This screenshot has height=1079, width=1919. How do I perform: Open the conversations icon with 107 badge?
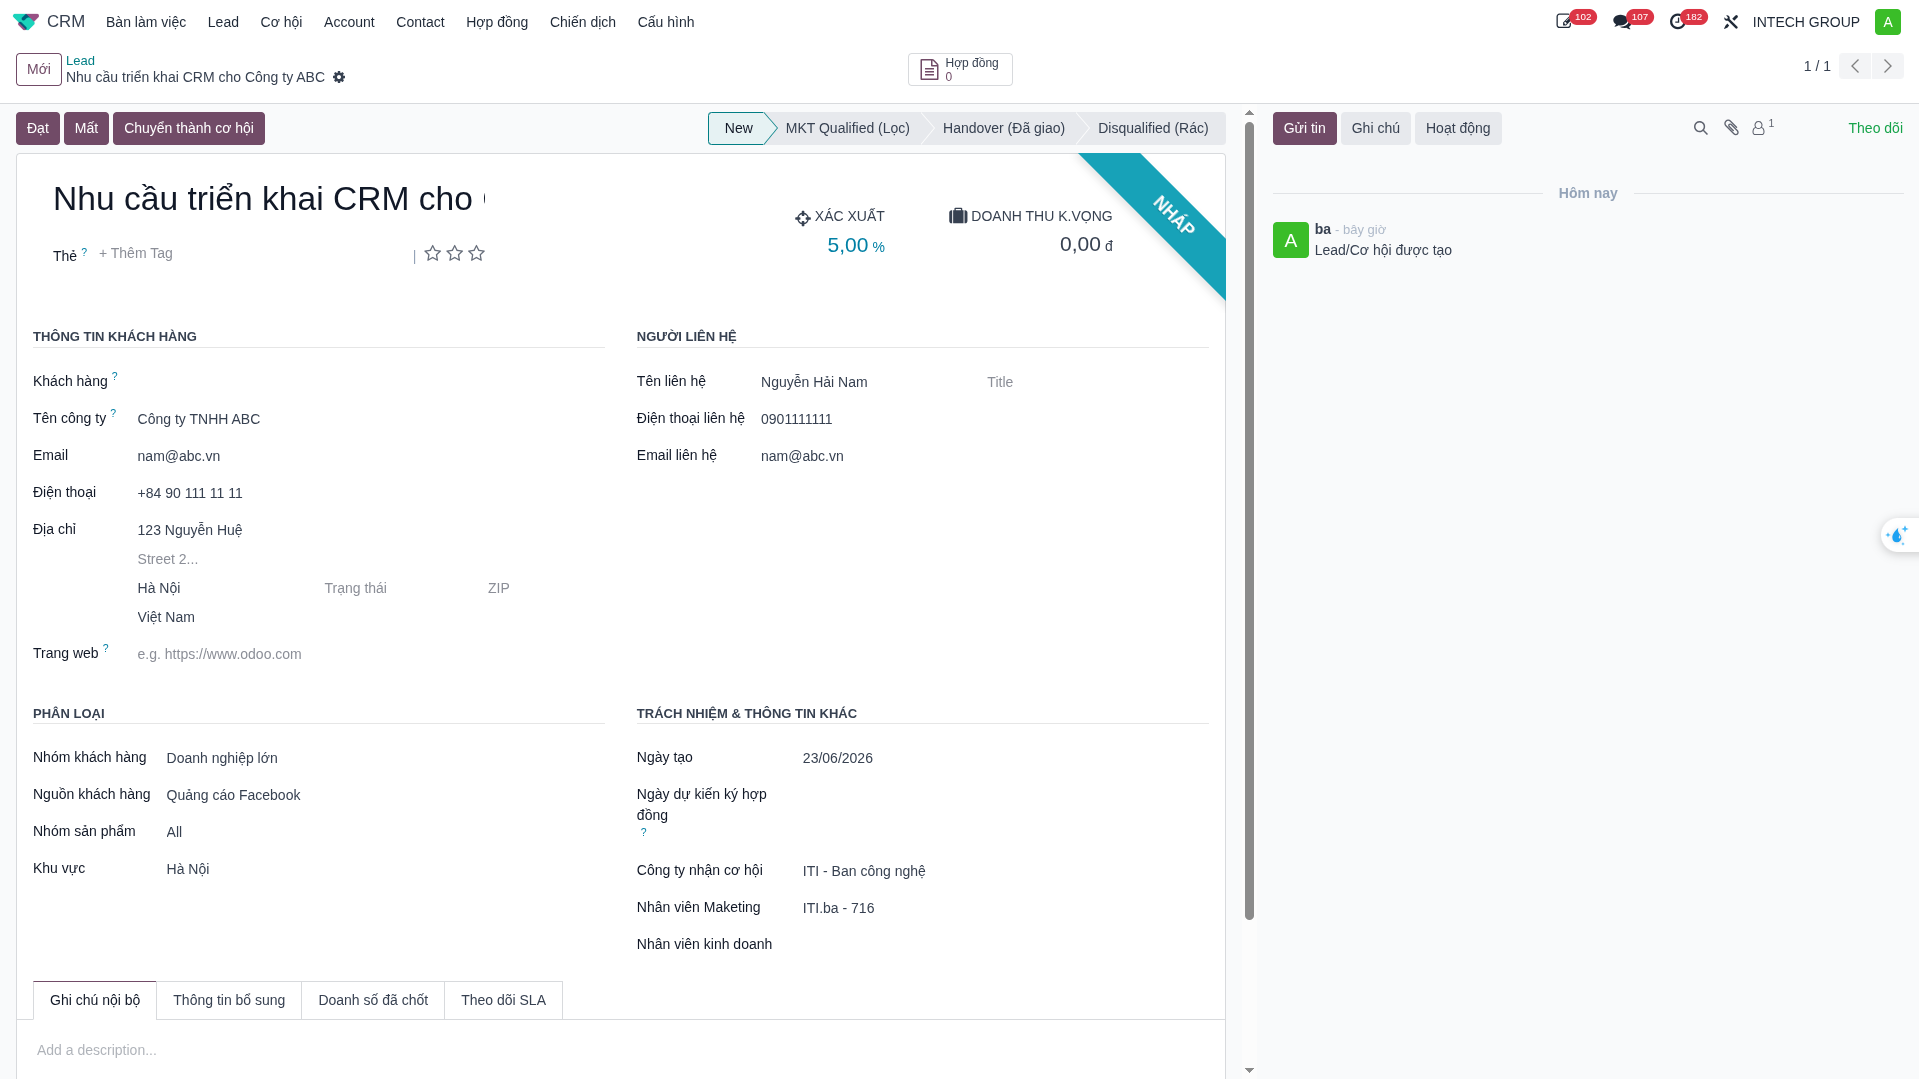(1622, 22)
